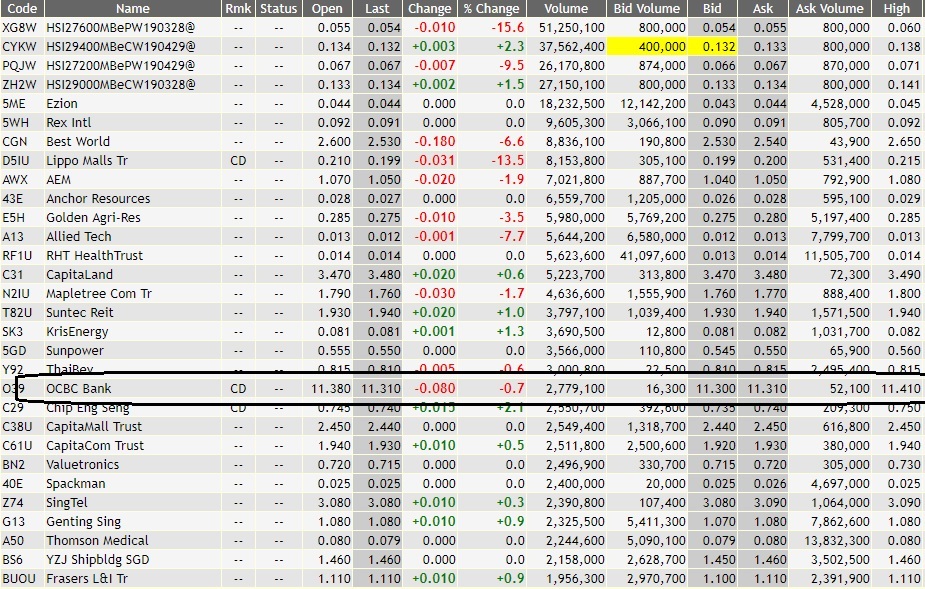Sort by the High column header
Viewport: 925px width, 589px height.
coord(896,9)
